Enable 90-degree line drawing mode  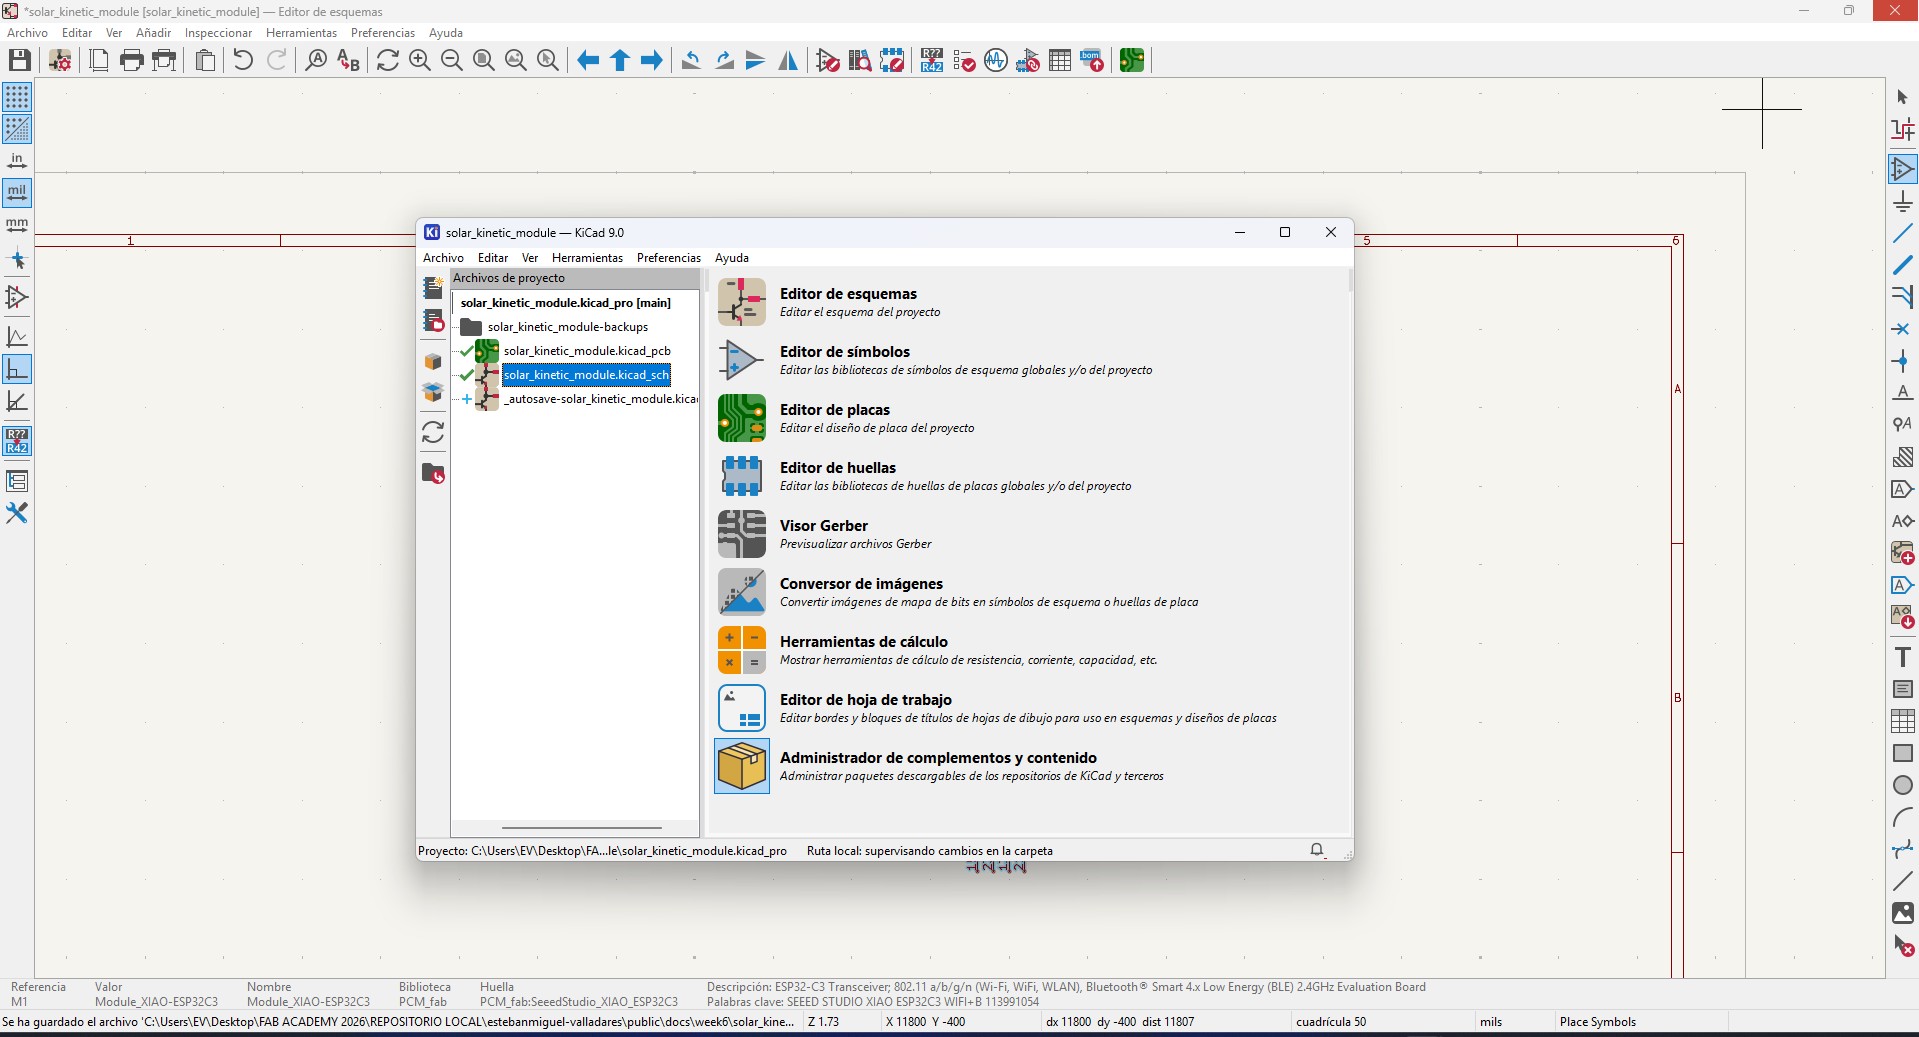[17, 369]
